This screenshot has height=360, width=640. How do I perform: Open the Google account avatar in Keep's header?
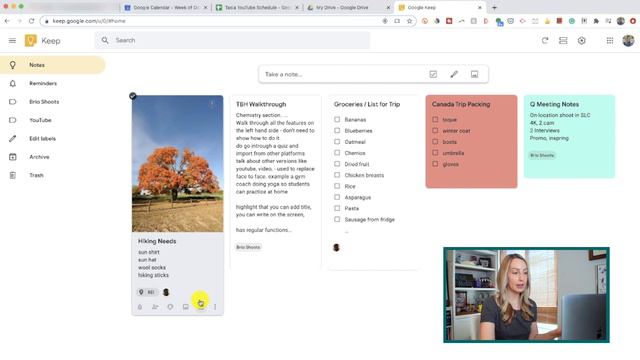tap(628, 40)
